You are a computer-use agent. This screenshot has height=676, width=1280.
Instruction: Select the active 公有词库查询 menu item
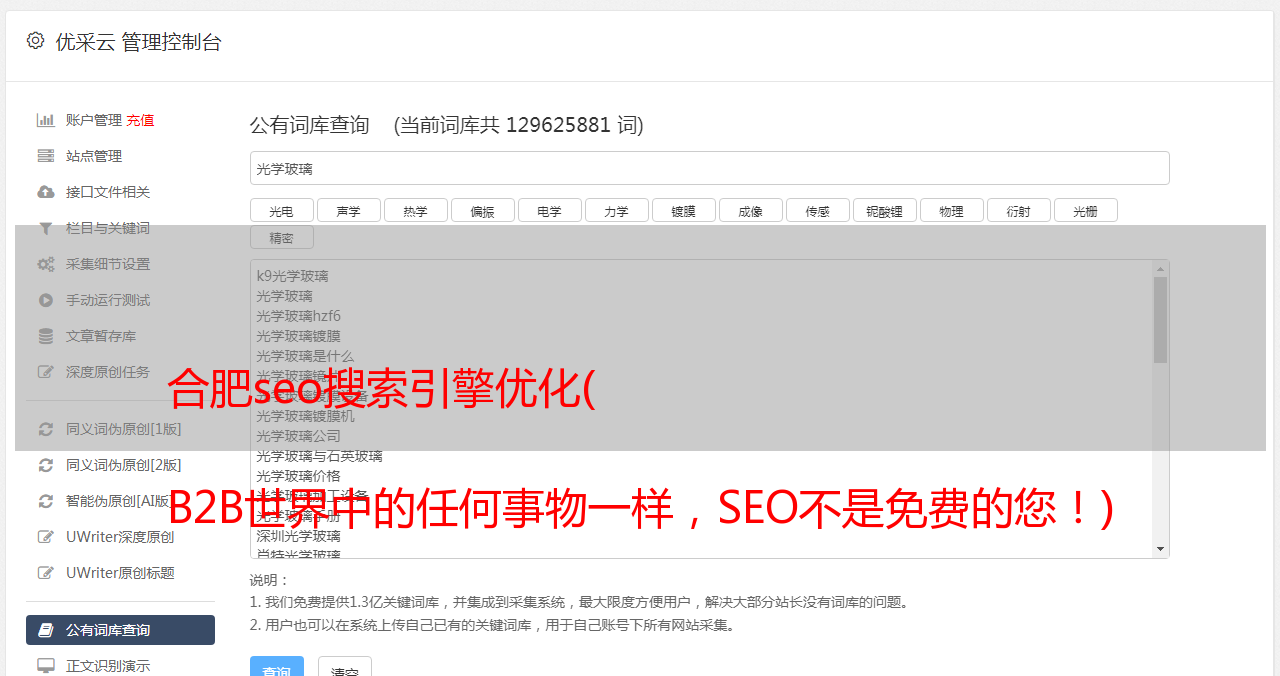[x=120, y=630]
